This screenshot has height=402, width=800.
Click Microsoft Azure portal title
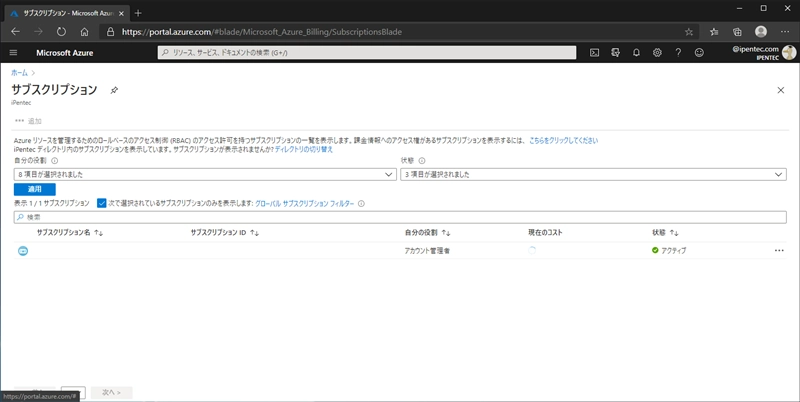65,53
